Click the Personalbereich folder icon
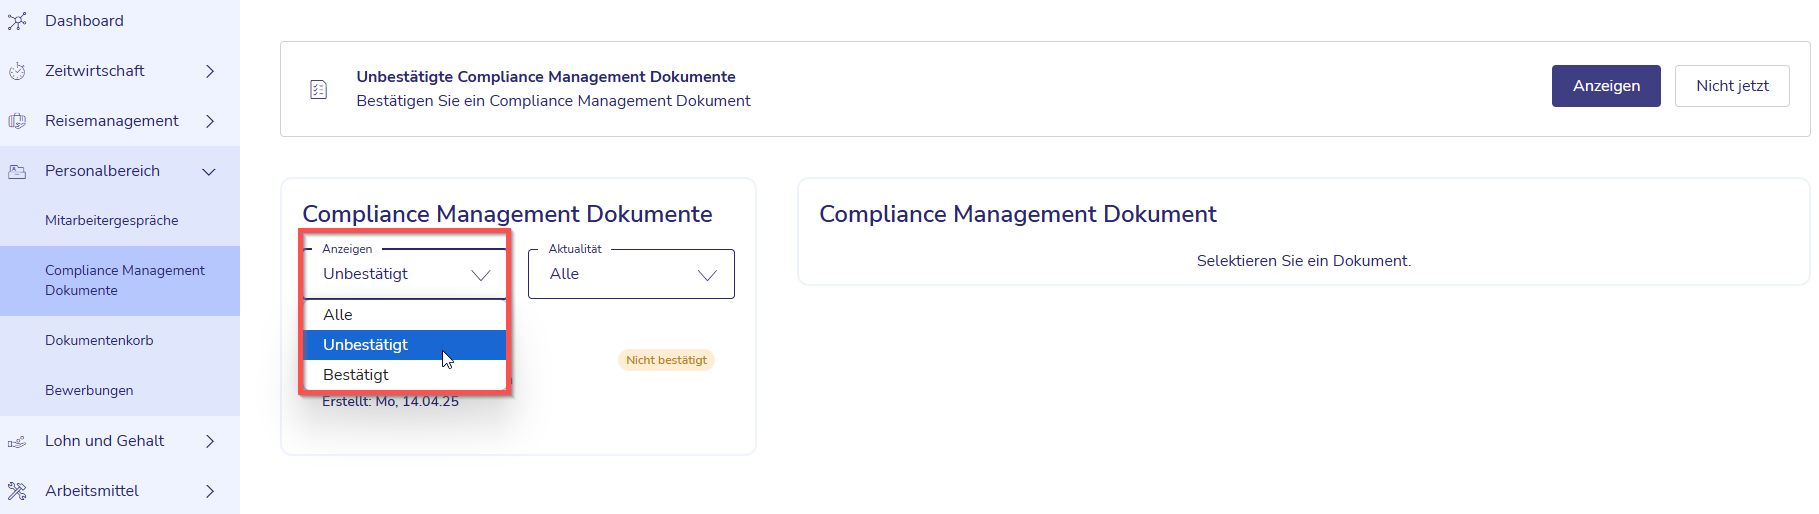This screenshot has height=514, width=1819. [x=17, y=171]
